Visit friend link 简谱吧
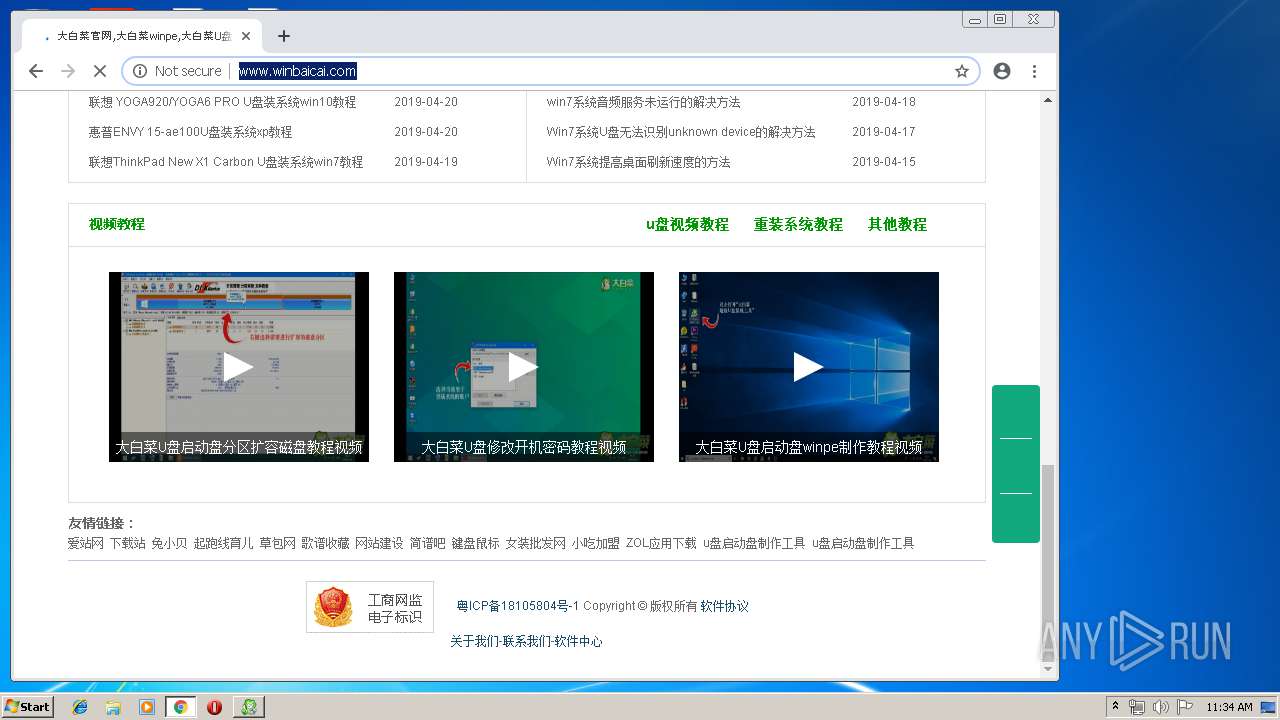Screen dimensions: 1280x720 coord(427,543)
